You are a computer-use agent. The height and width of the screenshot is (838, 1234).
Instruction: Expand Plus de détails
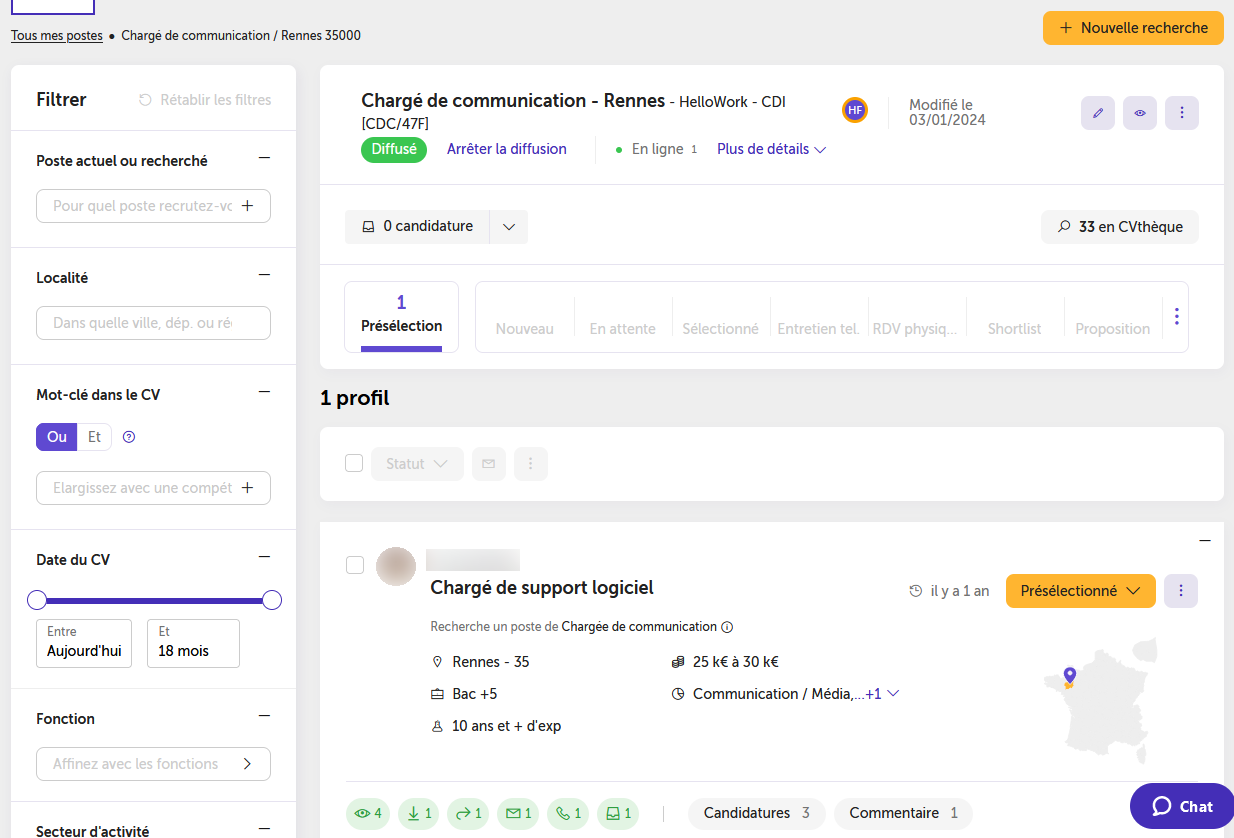(771, 149)
